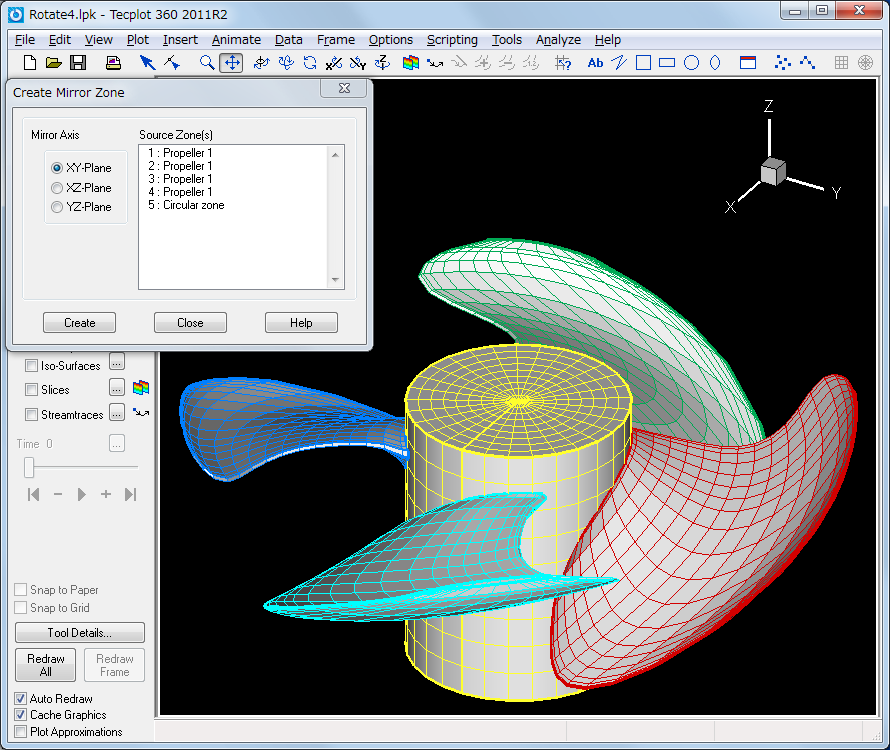Viewport: 890px width, 750px height.
Task: Click Close in Mirror Zone dialog
Action: 190,322
